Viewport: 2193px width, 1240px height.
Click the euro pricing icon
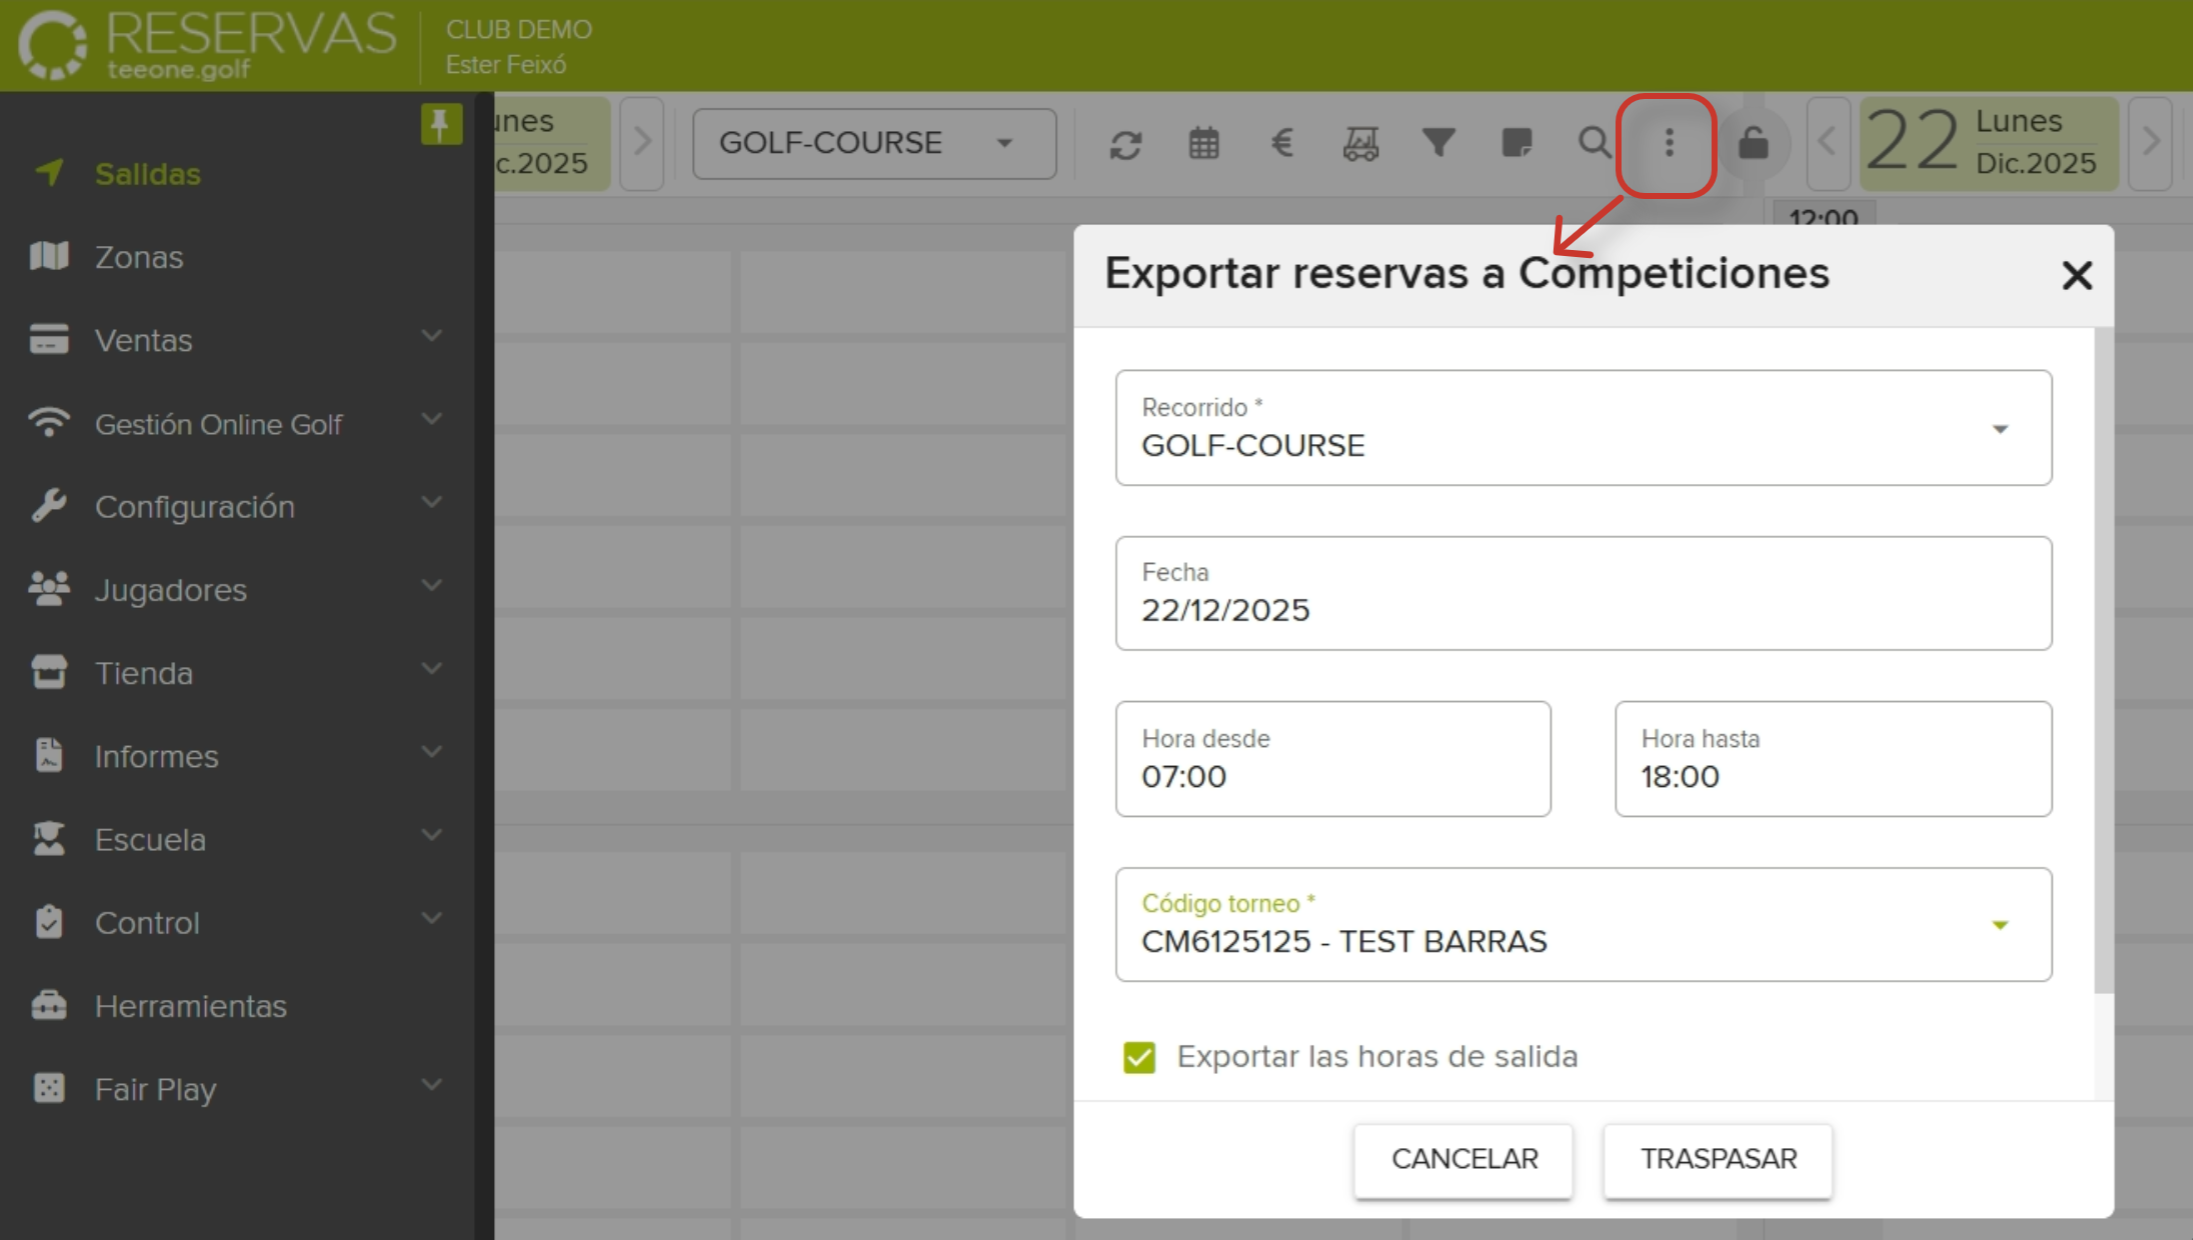[x=1282, y=143]
